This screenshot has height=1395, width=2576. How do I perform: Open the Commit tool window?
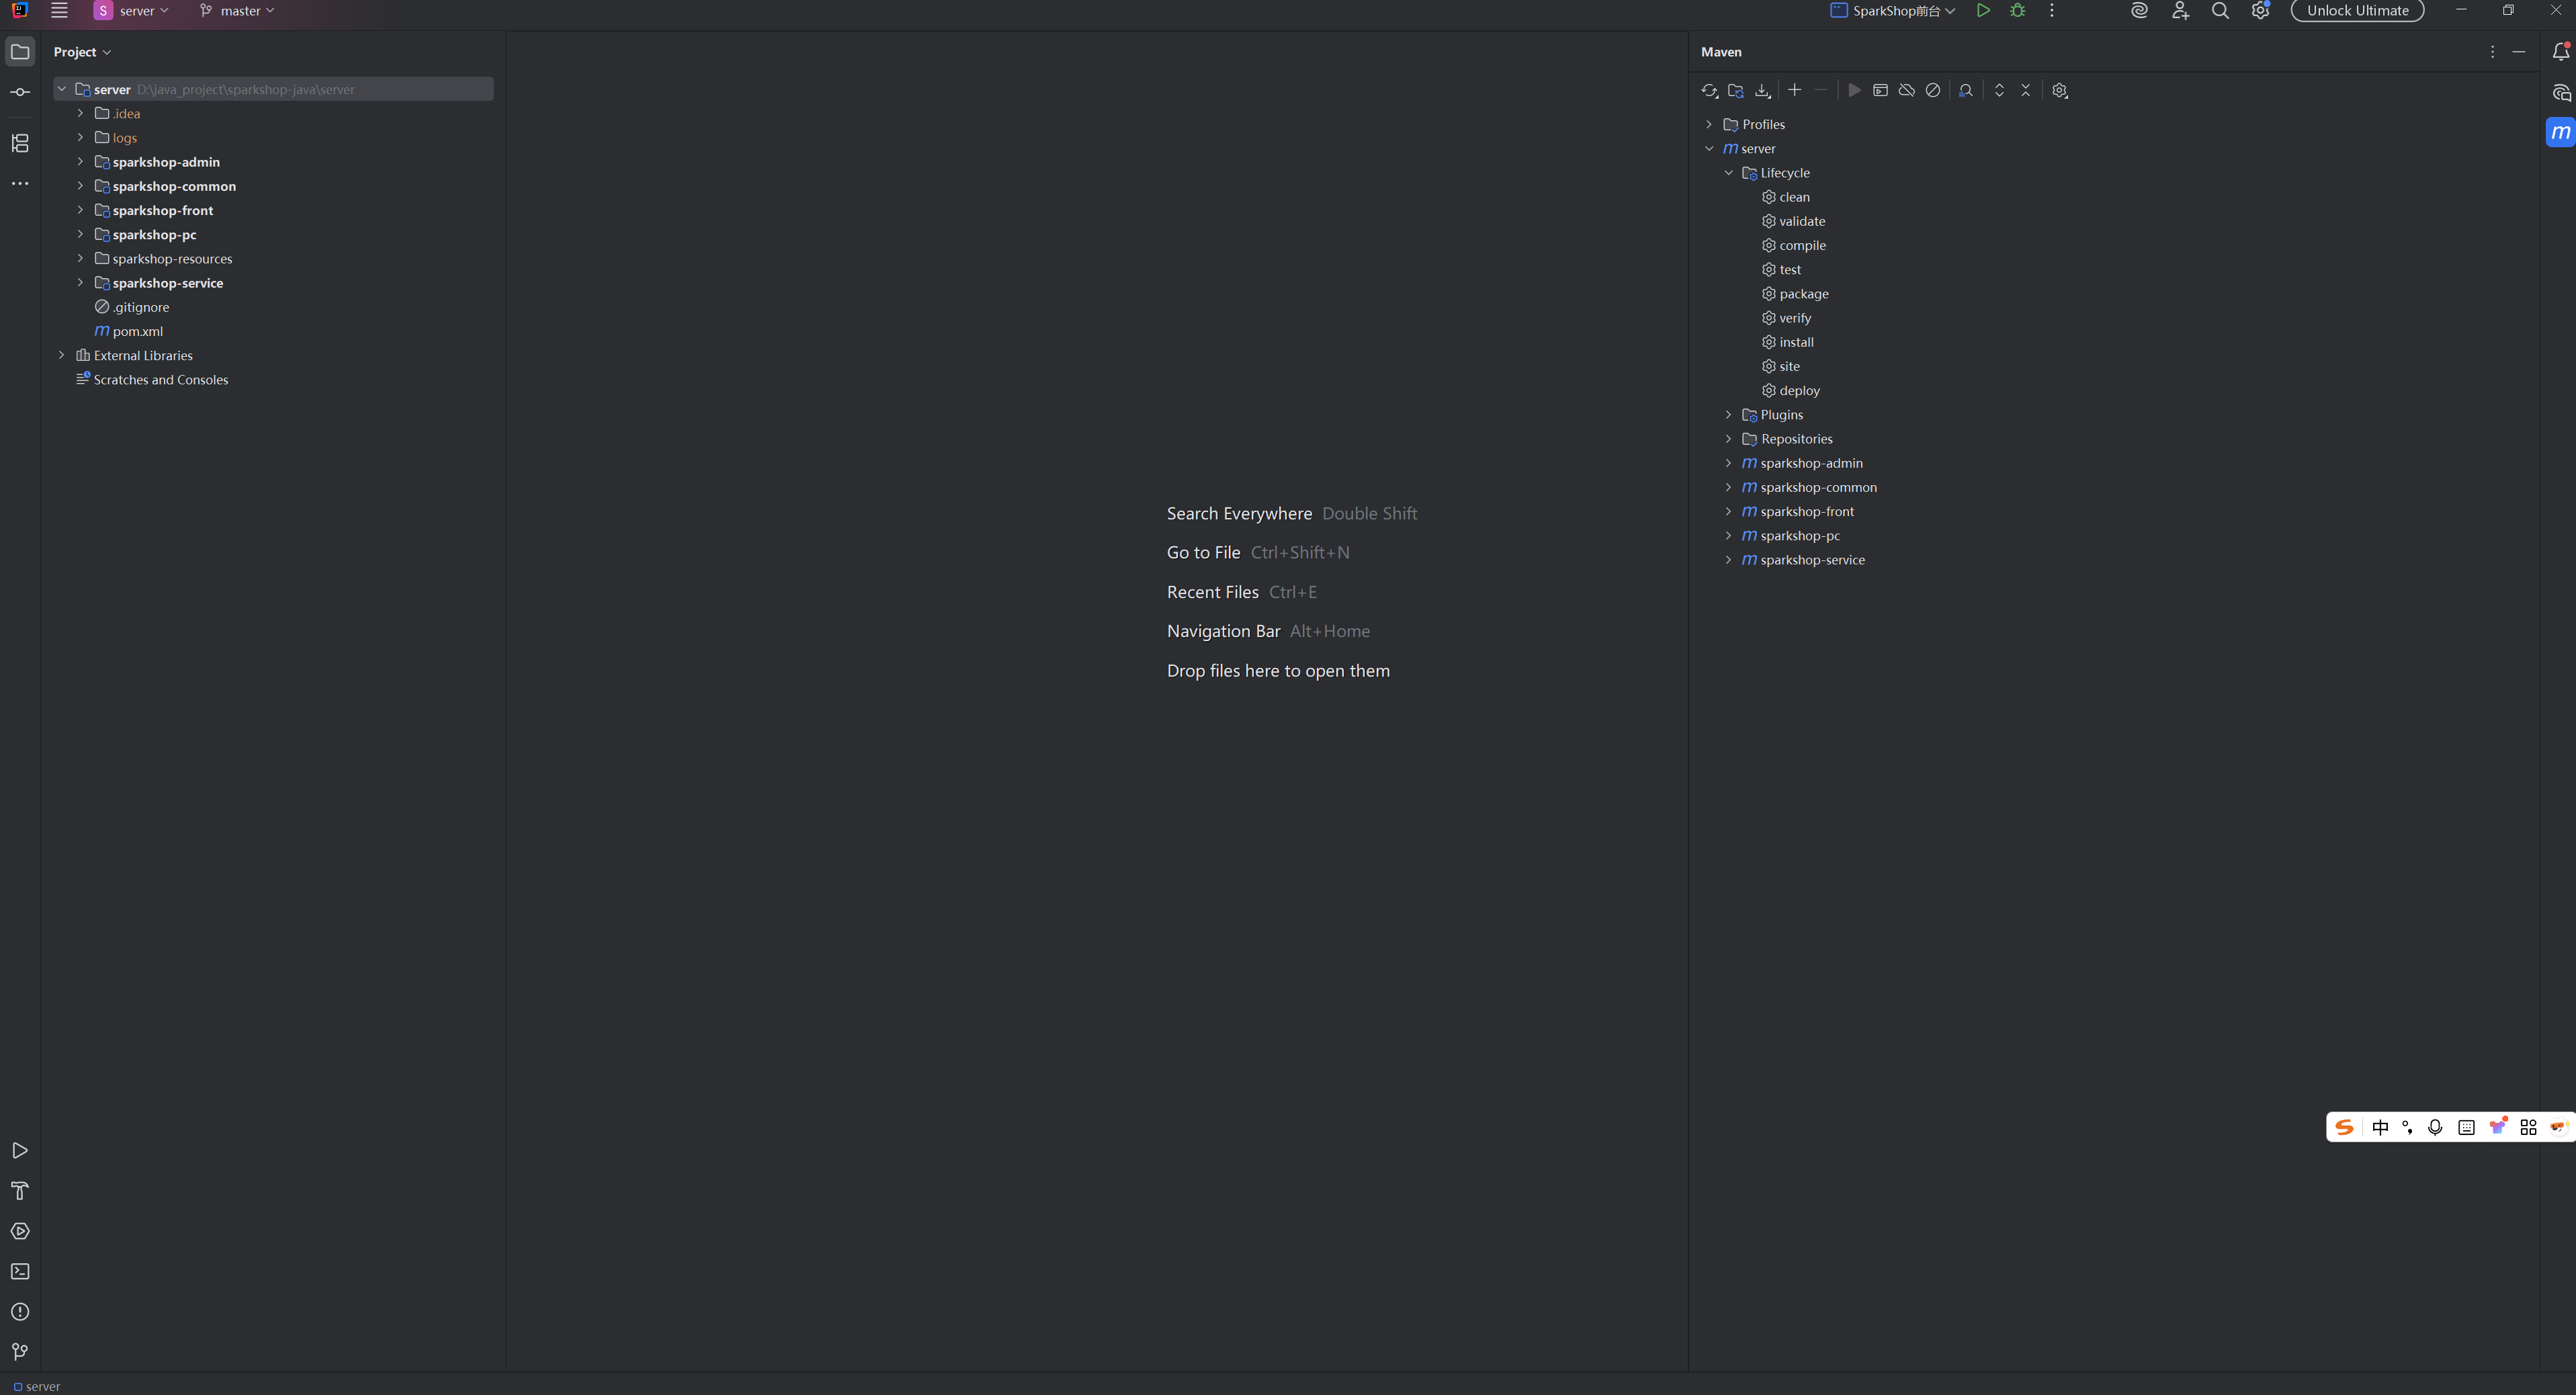(20, 92)
